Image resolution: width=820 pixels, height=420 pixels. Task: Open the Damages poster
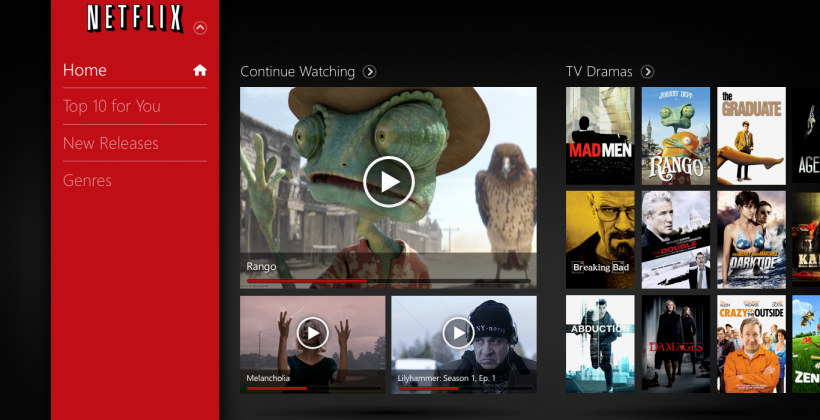pyautogui.click(x=676, y=344)
